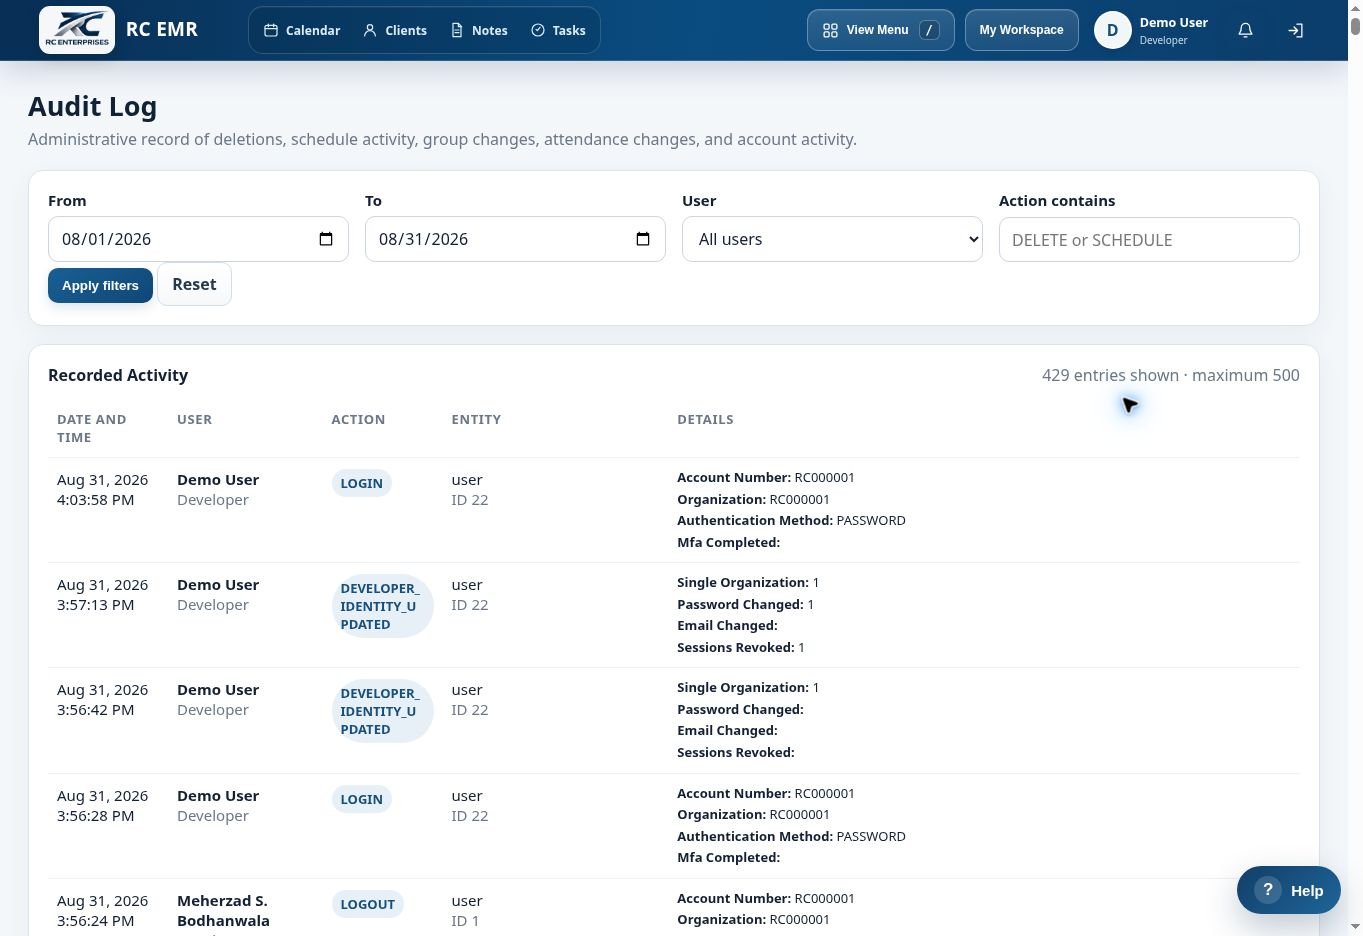Click the DATE AND TIME column header
Image resolution: width=1363 pixels, height=936 pixels.
(91, 428)
